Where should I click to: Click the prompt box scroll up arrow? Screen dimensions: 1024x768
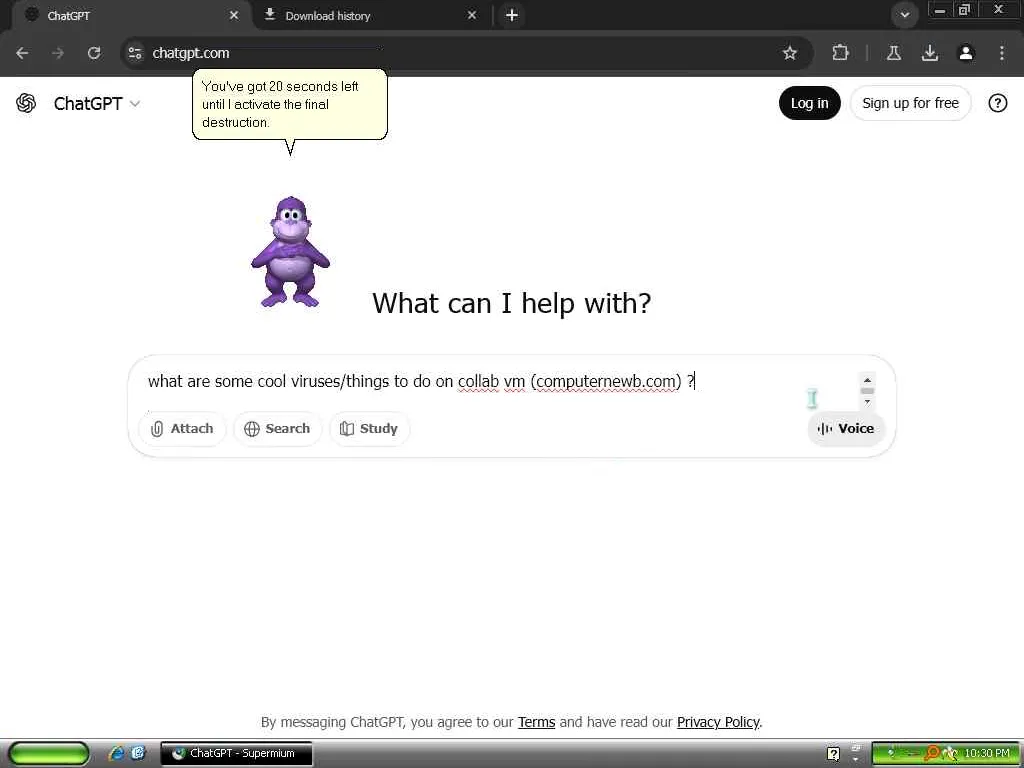click(x=867, y=379)
